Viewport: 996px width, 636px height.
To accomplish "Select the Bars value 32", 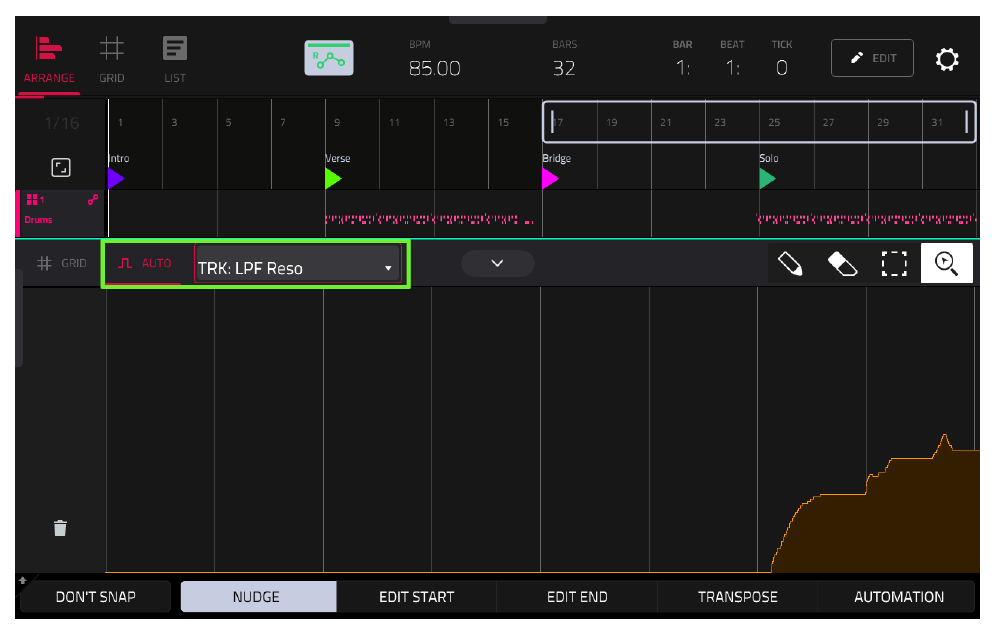I will (563, 68).
